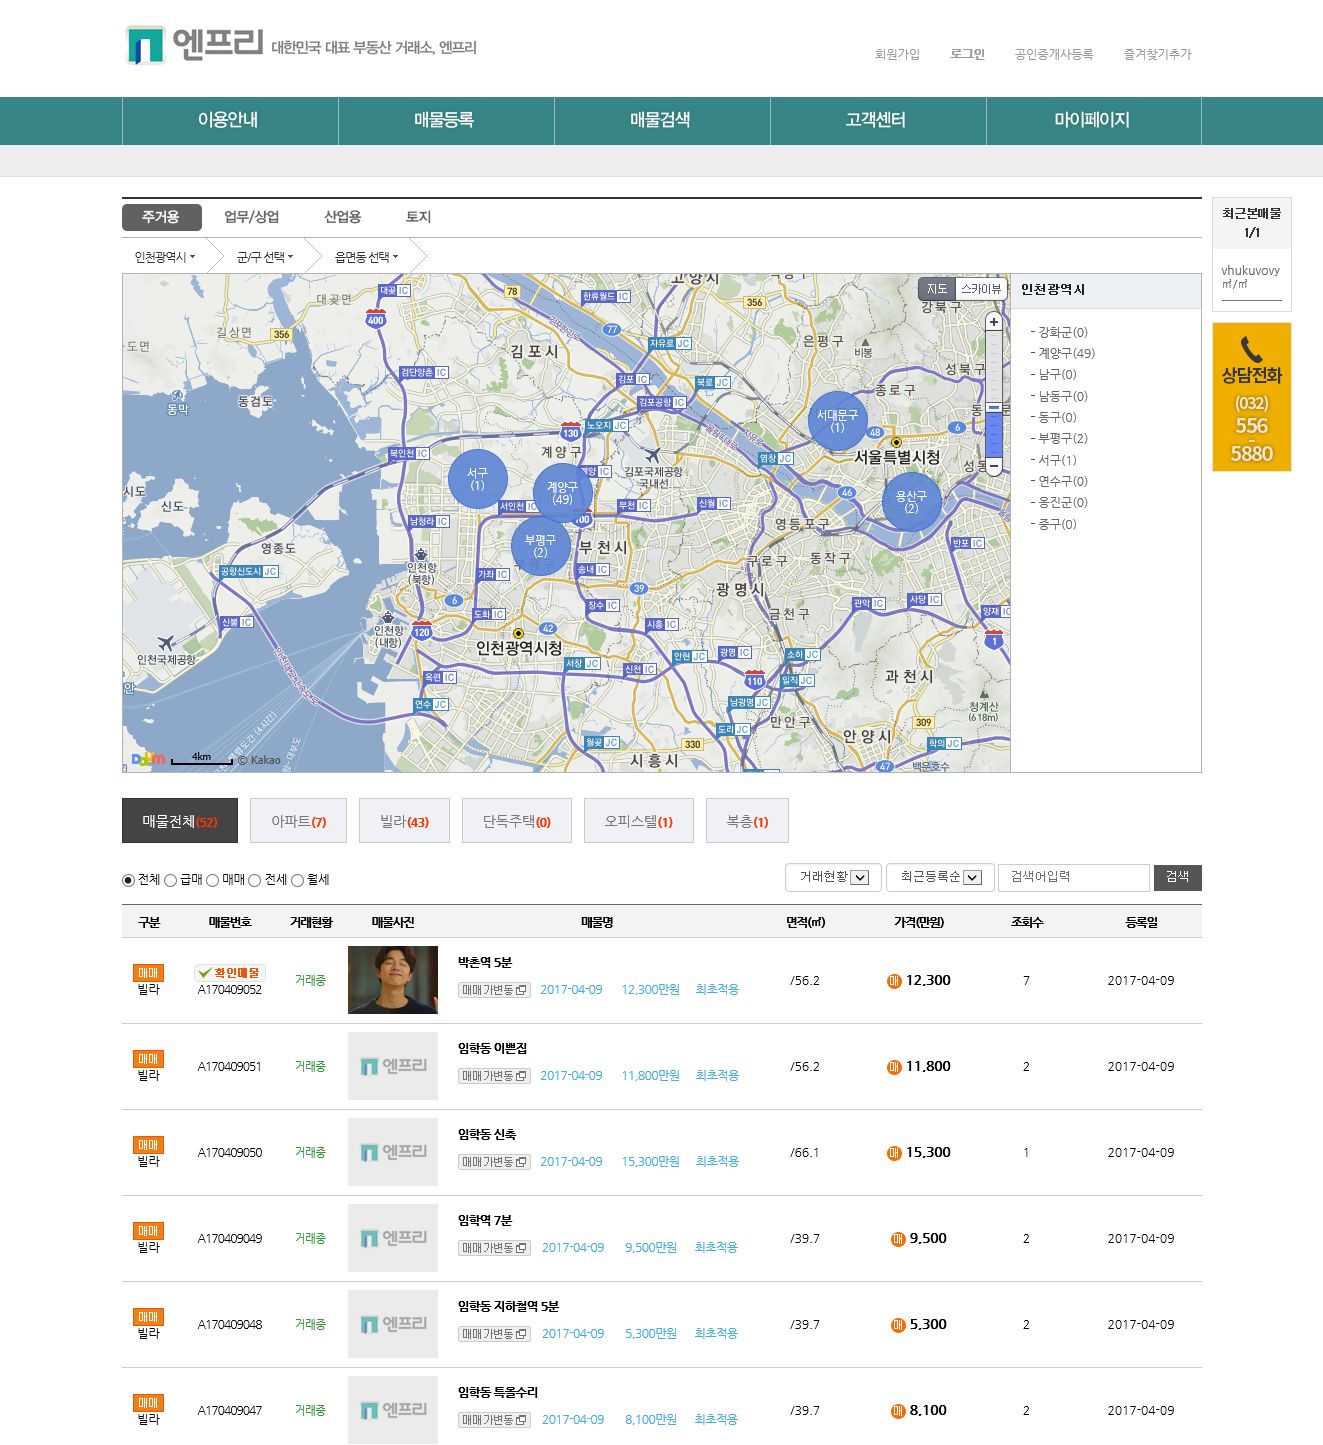The image size is (1323, 1445).
Task: Select the 서대문구 (1) map cluster marker
Action: (x=837, y=421)
